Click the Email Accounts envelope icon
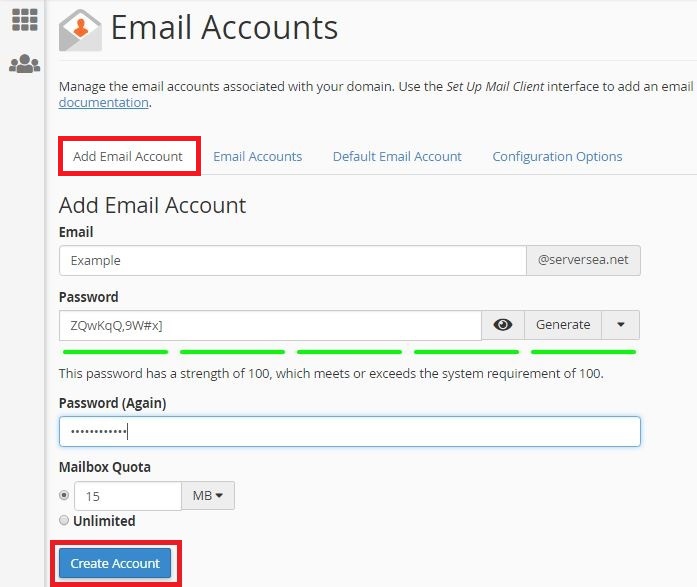This screenshot has width=697, height=587. click(80, 30)
